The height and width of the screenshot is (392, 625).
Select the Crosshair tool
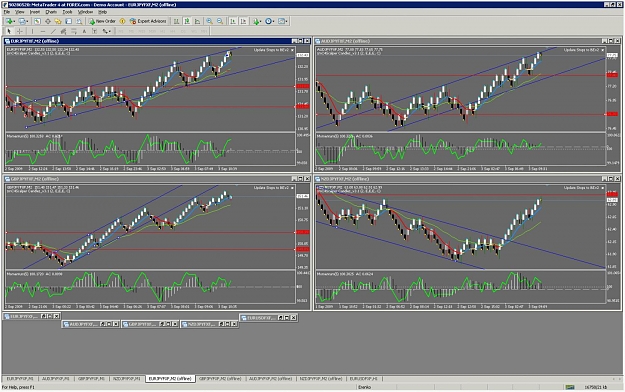point(20,31)
